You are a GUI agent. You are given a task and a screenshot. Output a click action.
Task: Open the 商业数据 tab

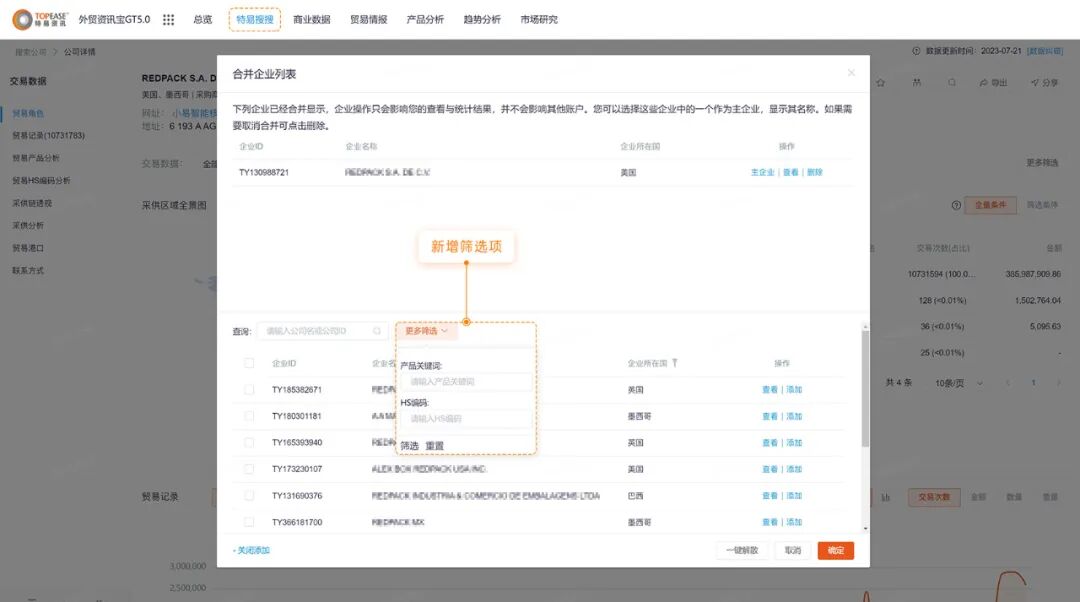(x=311, y=19)
